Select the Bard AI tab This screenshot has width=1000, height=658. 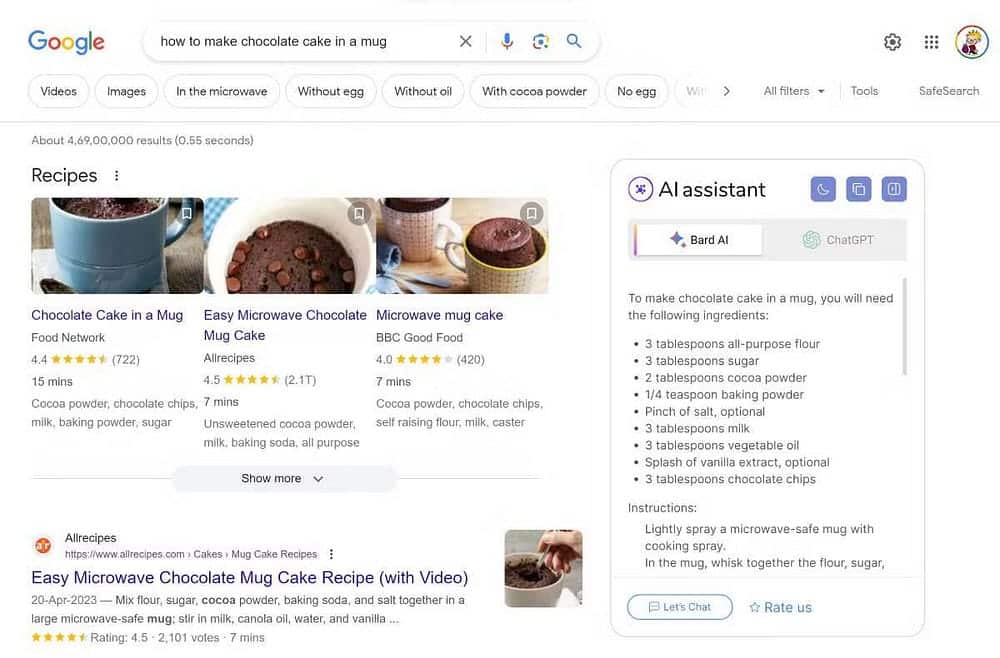pos(698,240)
